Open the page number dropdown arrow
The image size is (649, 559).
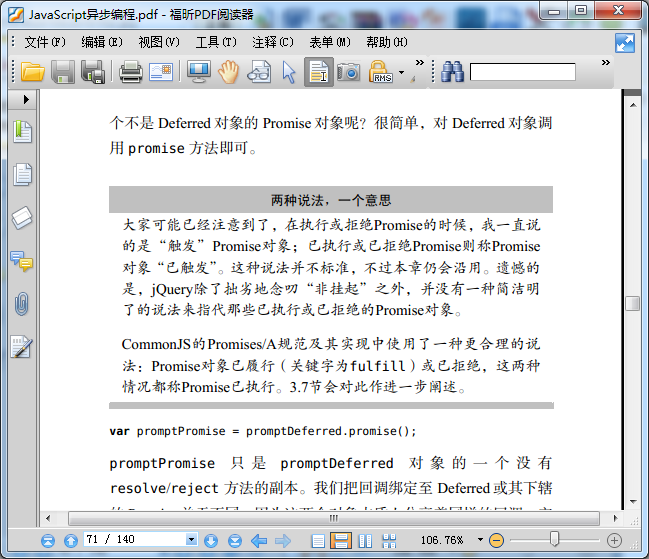[191, 540]
